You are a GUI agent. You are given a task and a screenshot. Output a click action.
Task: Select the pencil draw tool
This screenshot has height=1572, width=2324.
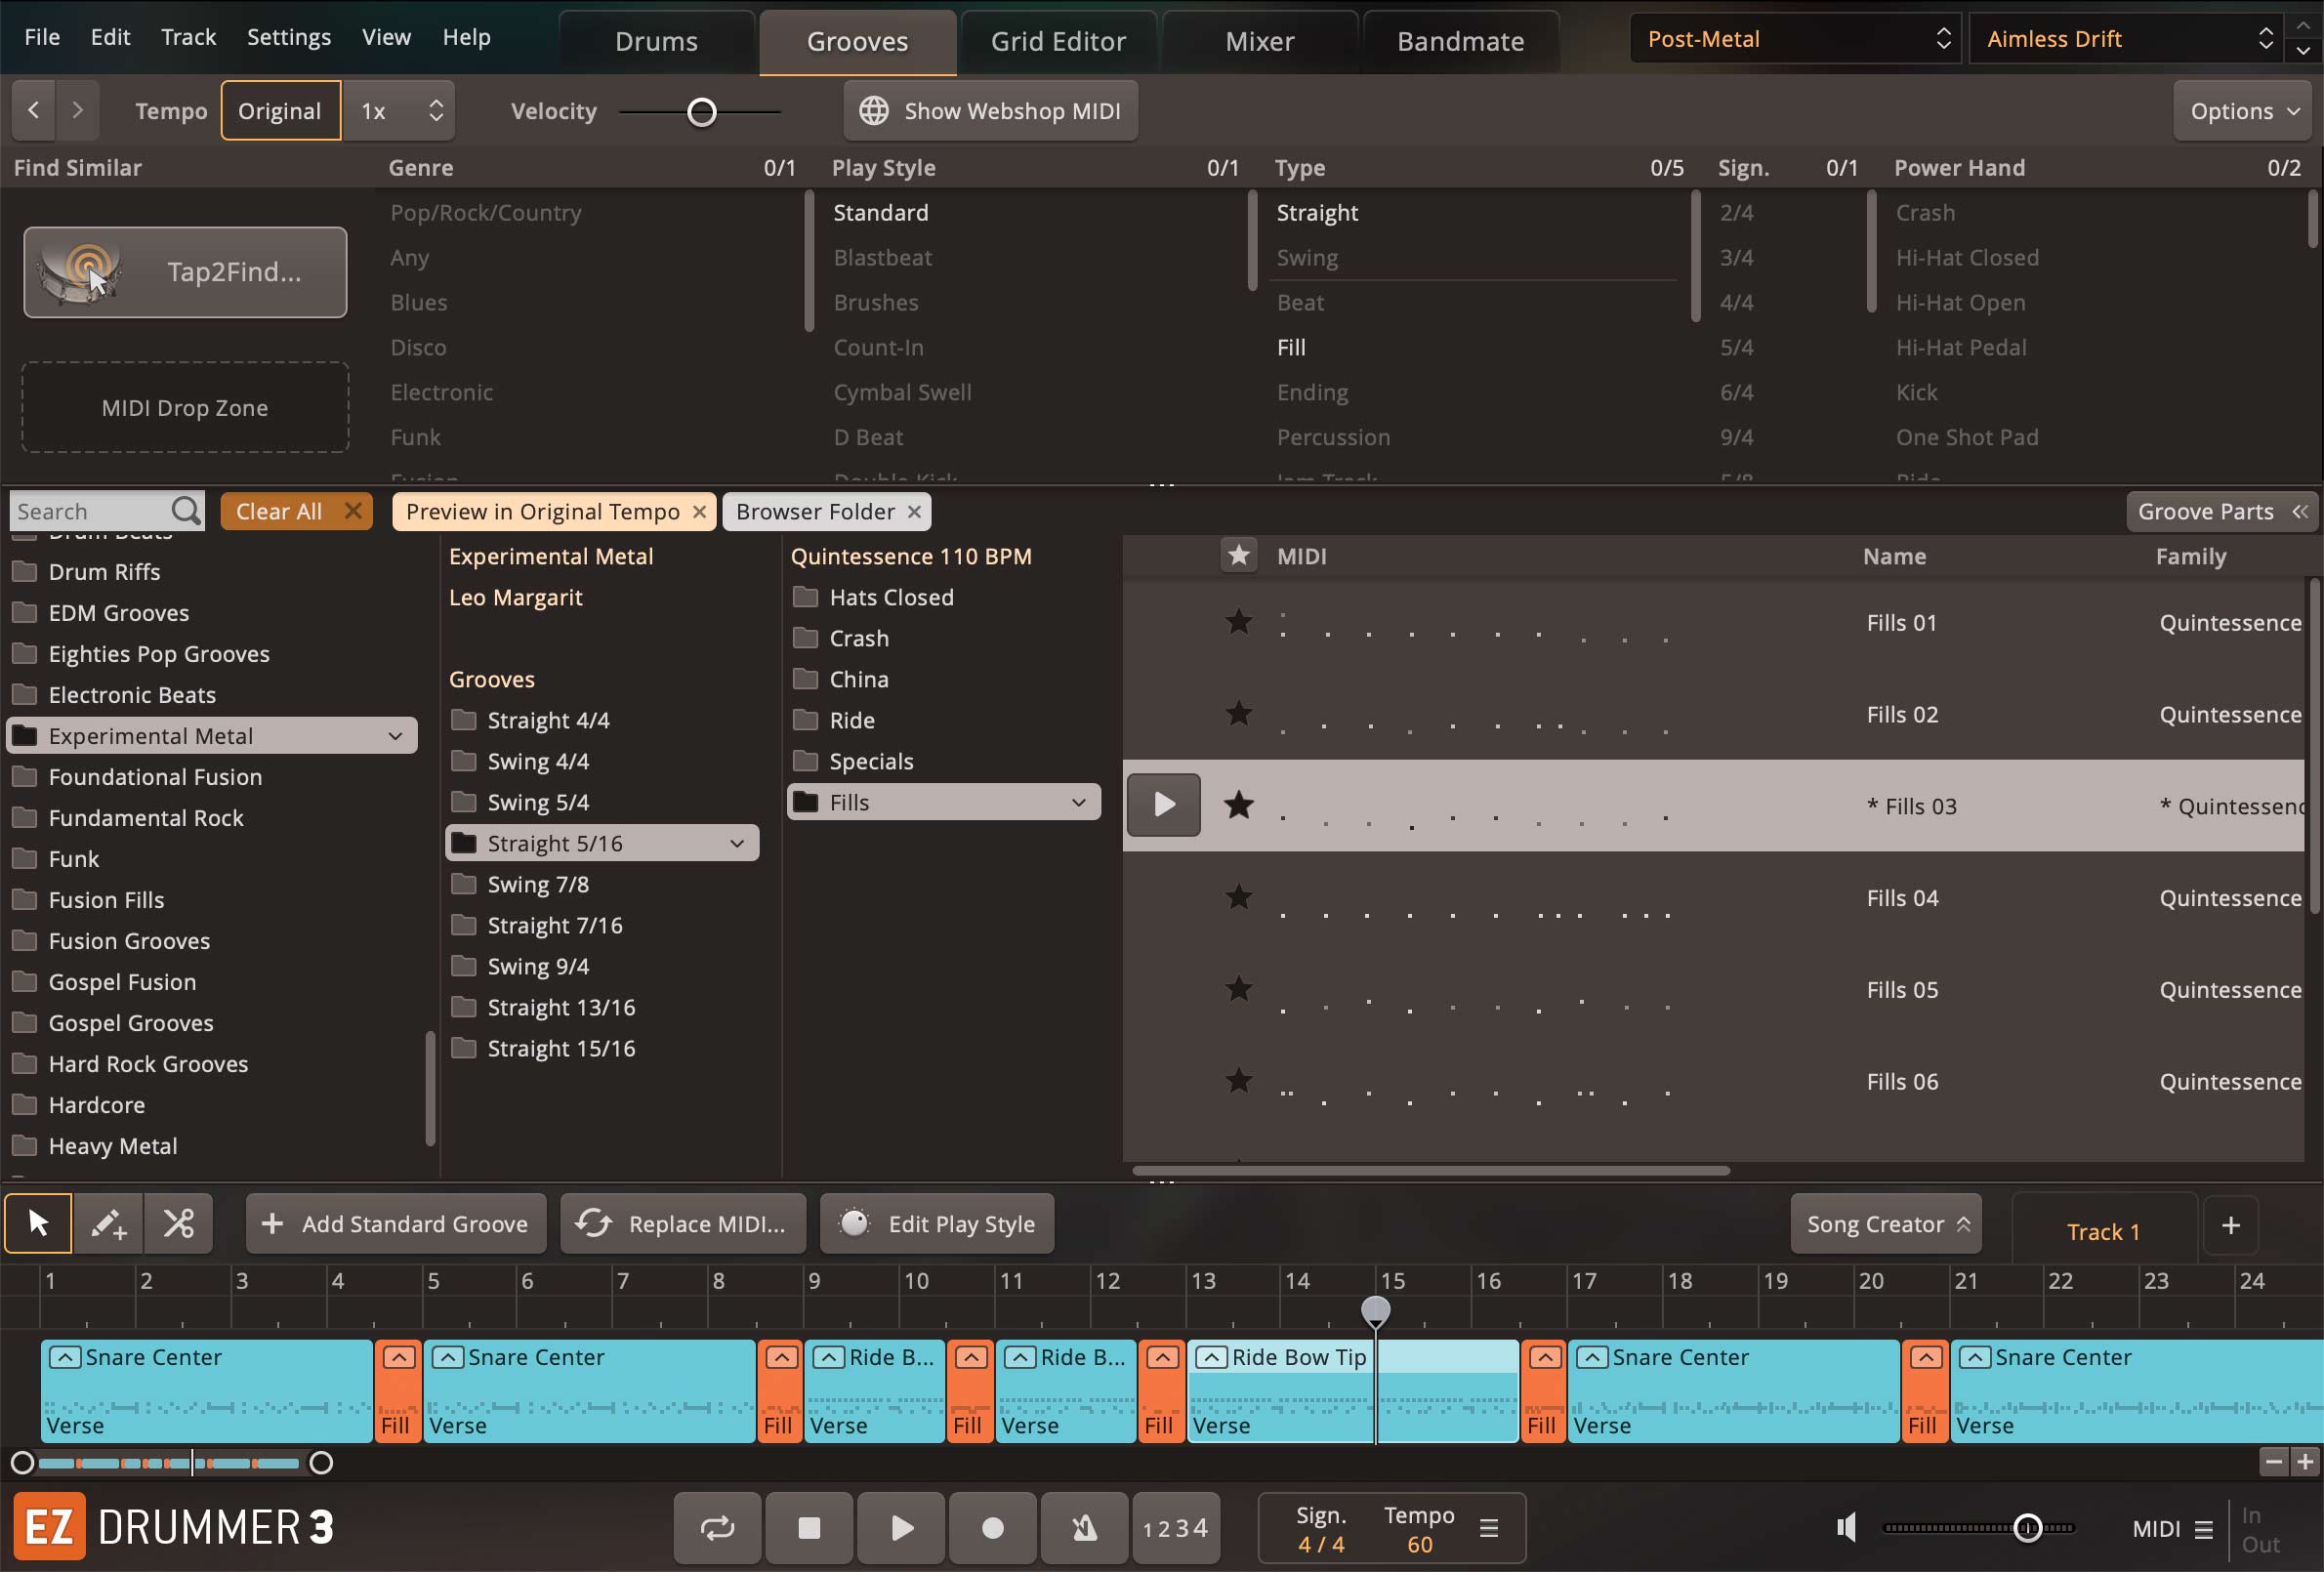[x=108, y=1223]
